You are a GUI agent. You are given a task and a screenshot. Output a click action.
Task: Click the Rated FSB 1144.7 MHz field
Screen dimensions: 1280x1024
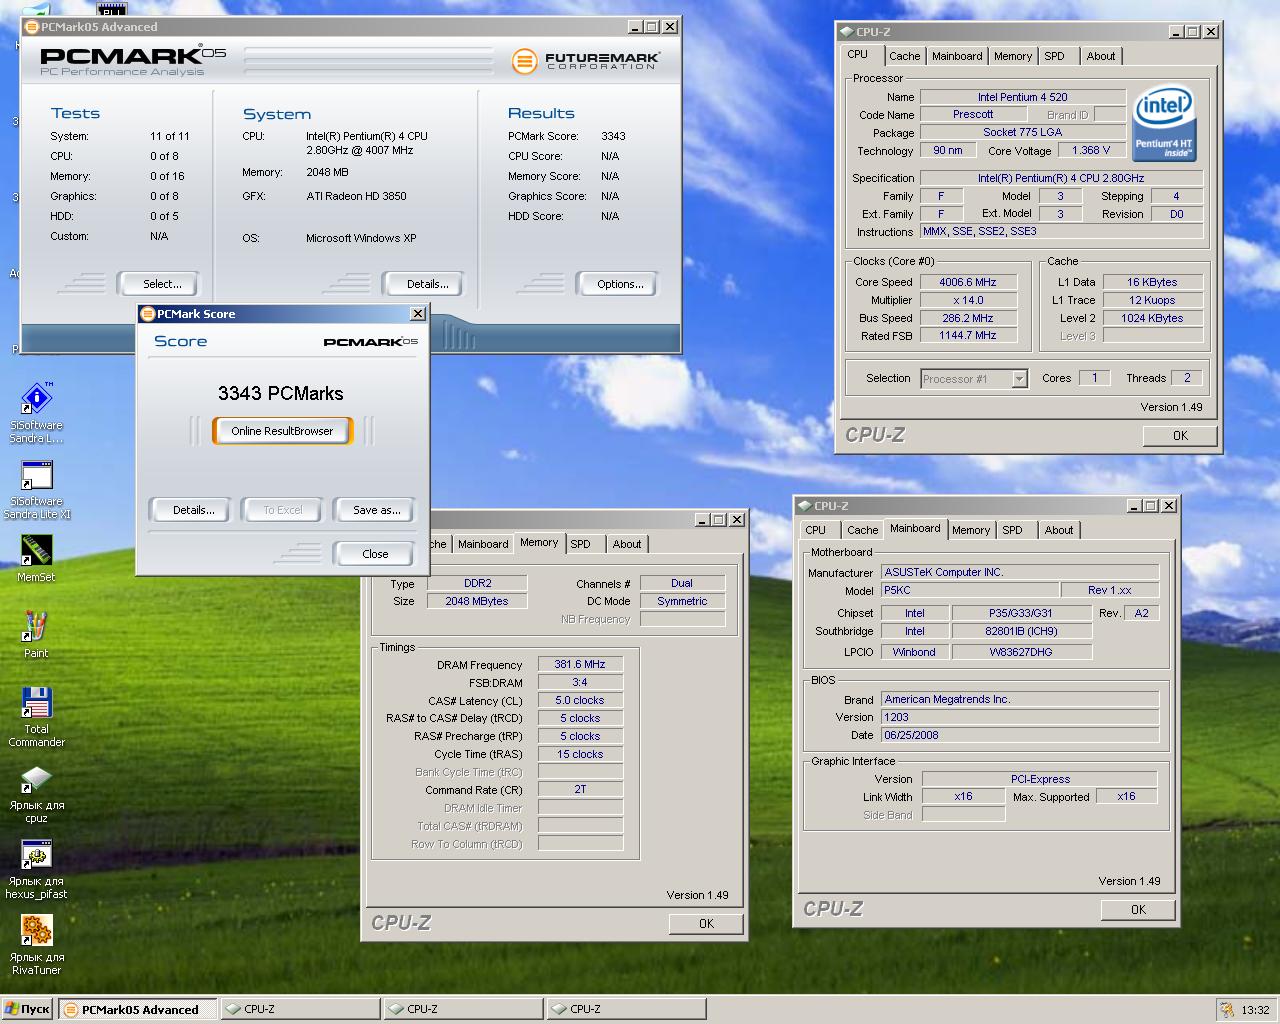coord(968,335)
